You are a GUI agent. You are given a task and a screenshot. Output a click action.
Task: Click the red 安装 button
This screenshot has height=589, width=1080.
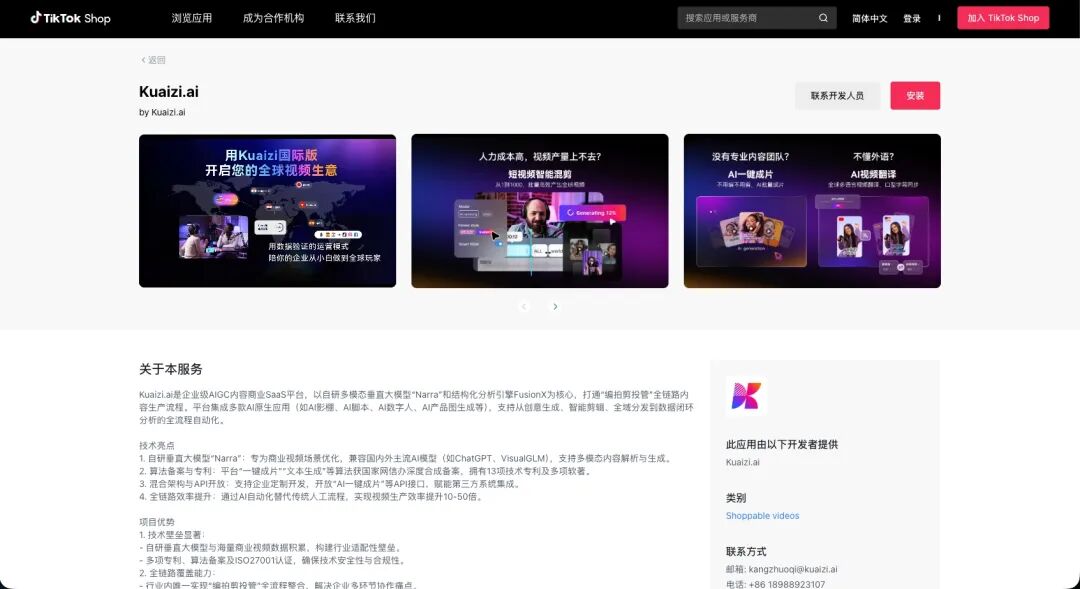(x=915, y=96)
